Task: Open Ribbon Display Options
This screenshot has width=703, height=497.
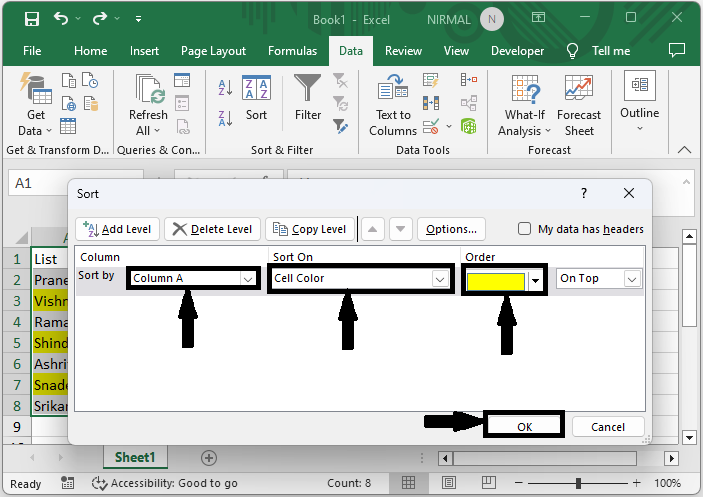Action: coord(538,17)
